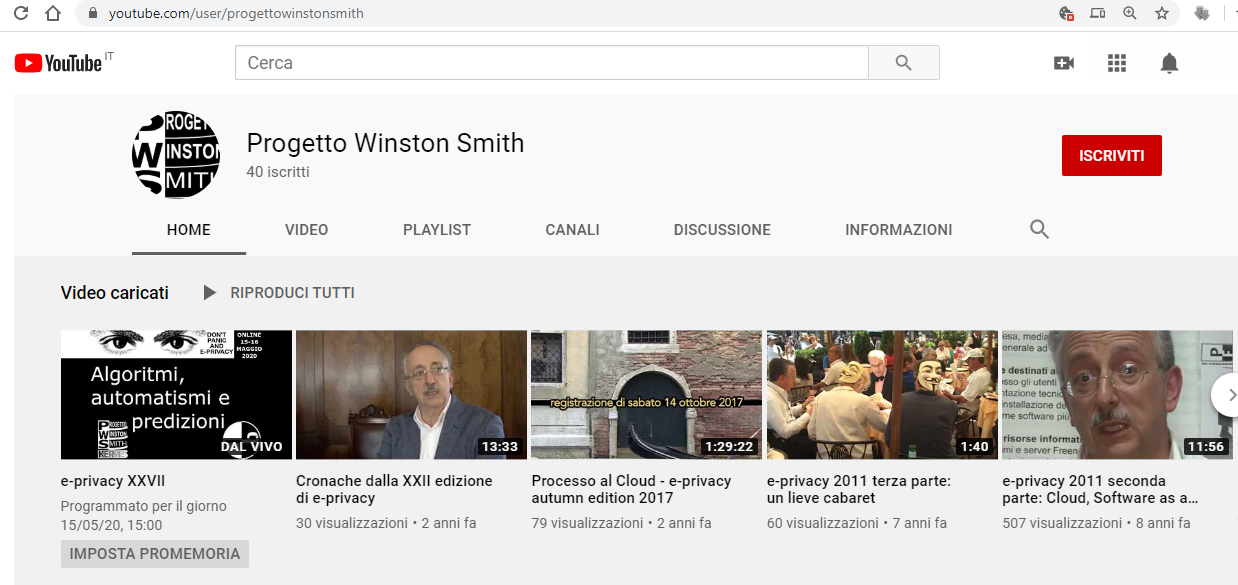Open the notifications bell icon
The width and height of the screenshot is (1238, 585).
[1169, 63]
